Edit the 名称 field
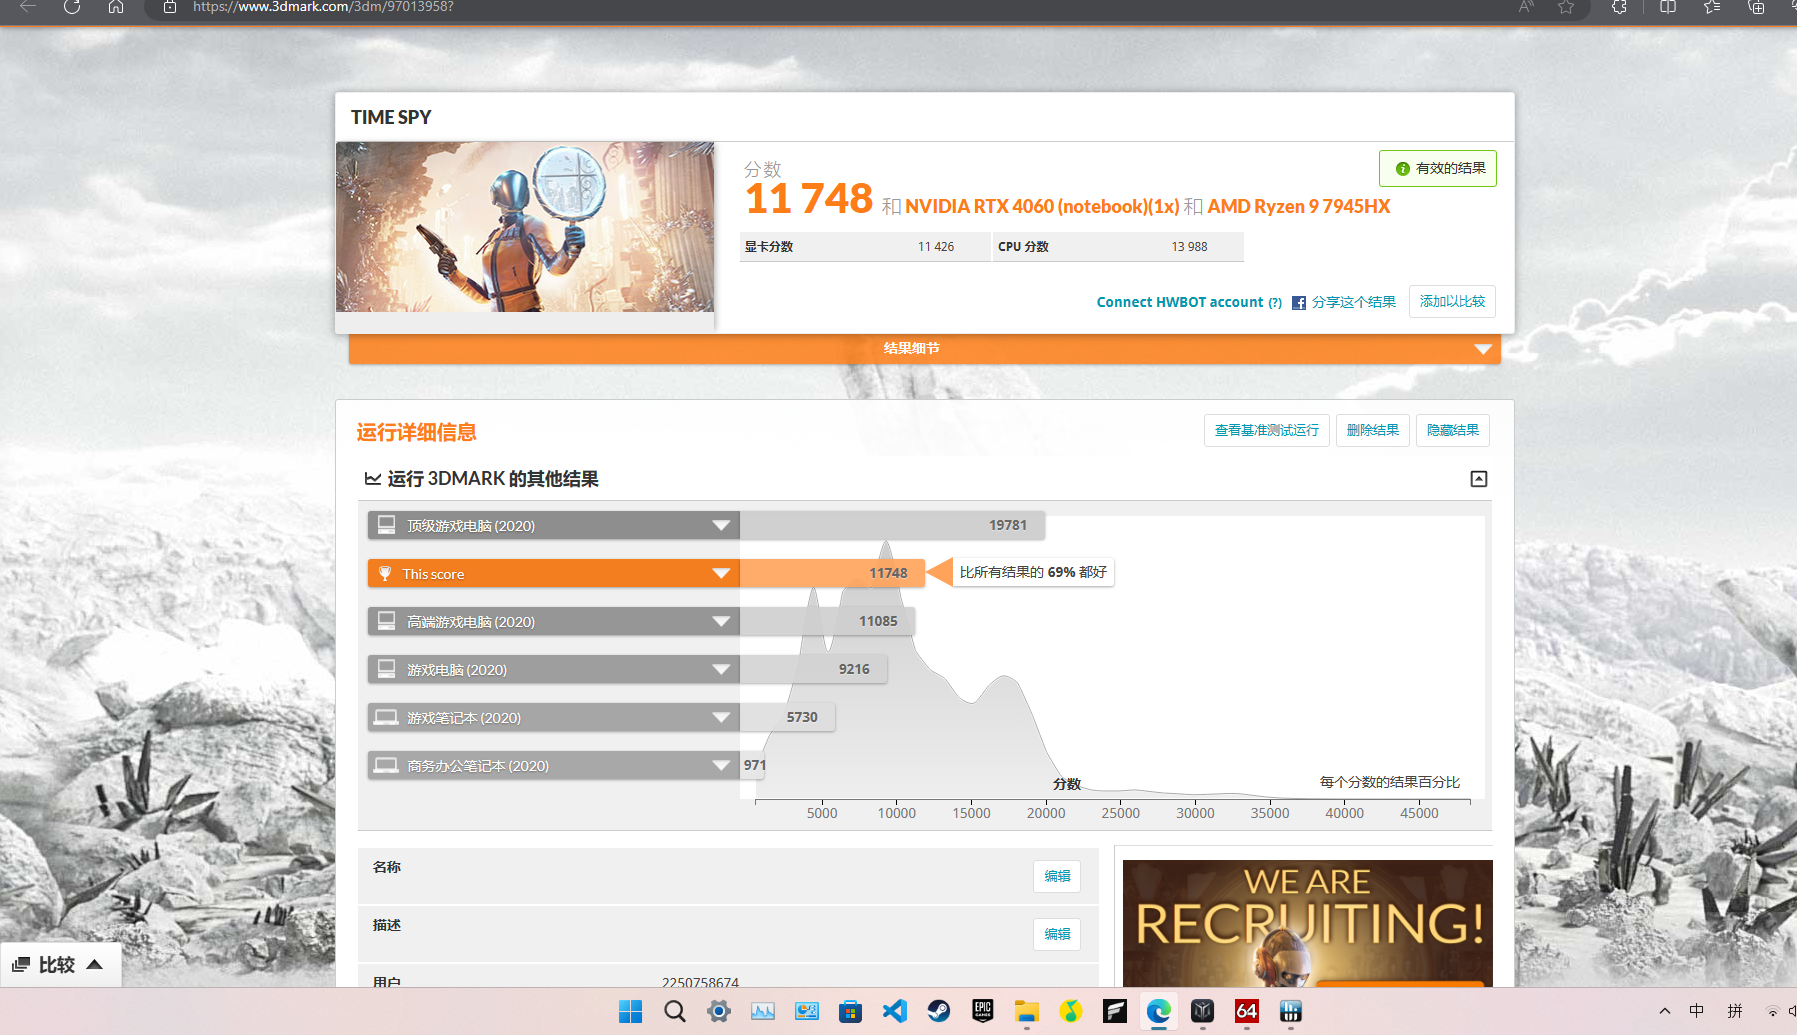Viewport: 1797px width, 1035px height. coord(1057,876)
